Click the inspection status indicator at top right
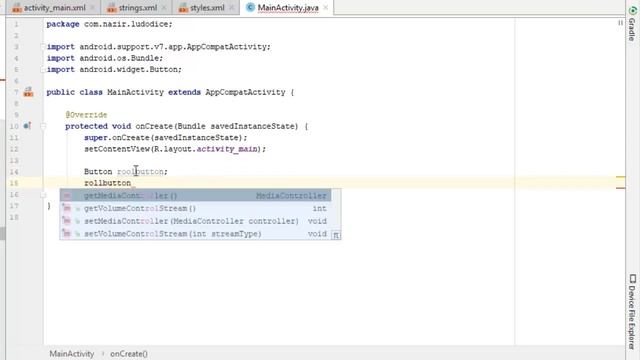The width and height of the screenshot is (640, 360). click(x=620, y=23)
